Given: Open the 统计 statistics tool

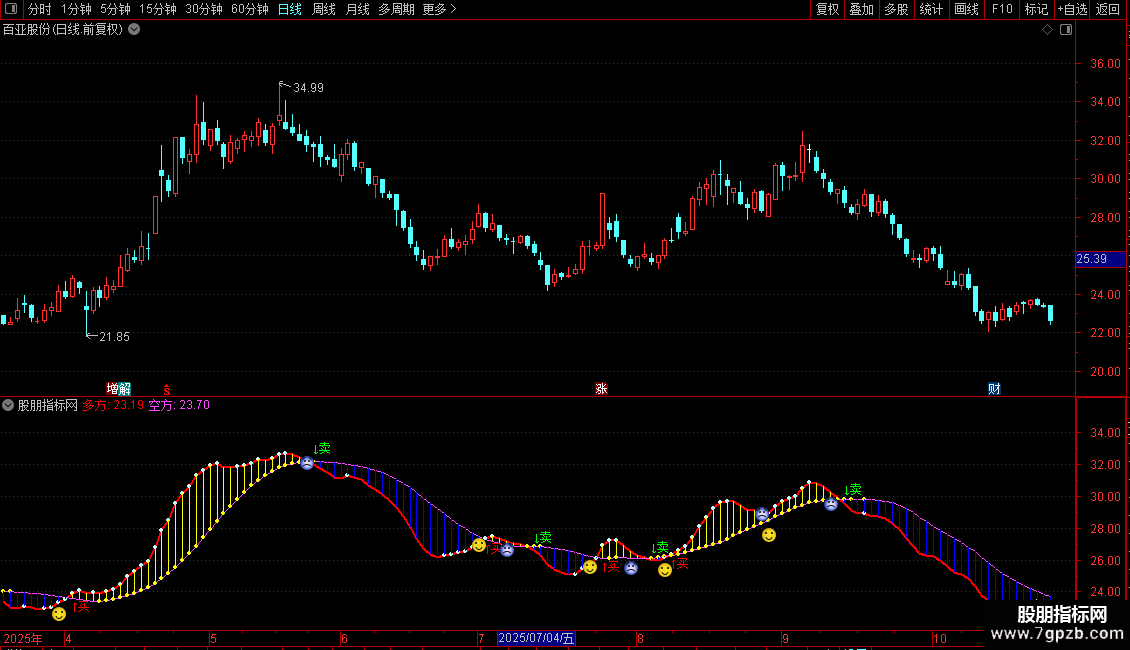Looking at the screenshot, I should pos(931,9).
